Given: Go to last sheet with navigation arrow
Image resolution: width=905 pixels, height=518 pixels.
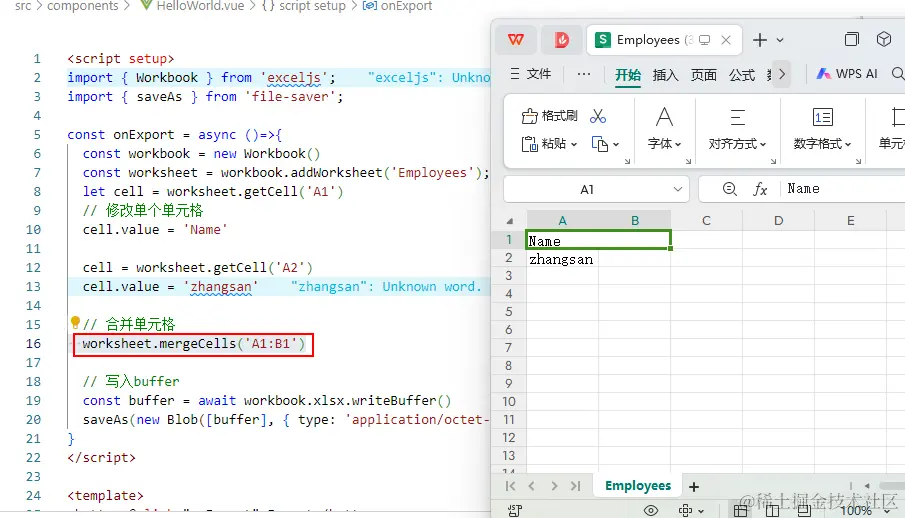Looking at the screenshot, I should click(x=575, y=486).
